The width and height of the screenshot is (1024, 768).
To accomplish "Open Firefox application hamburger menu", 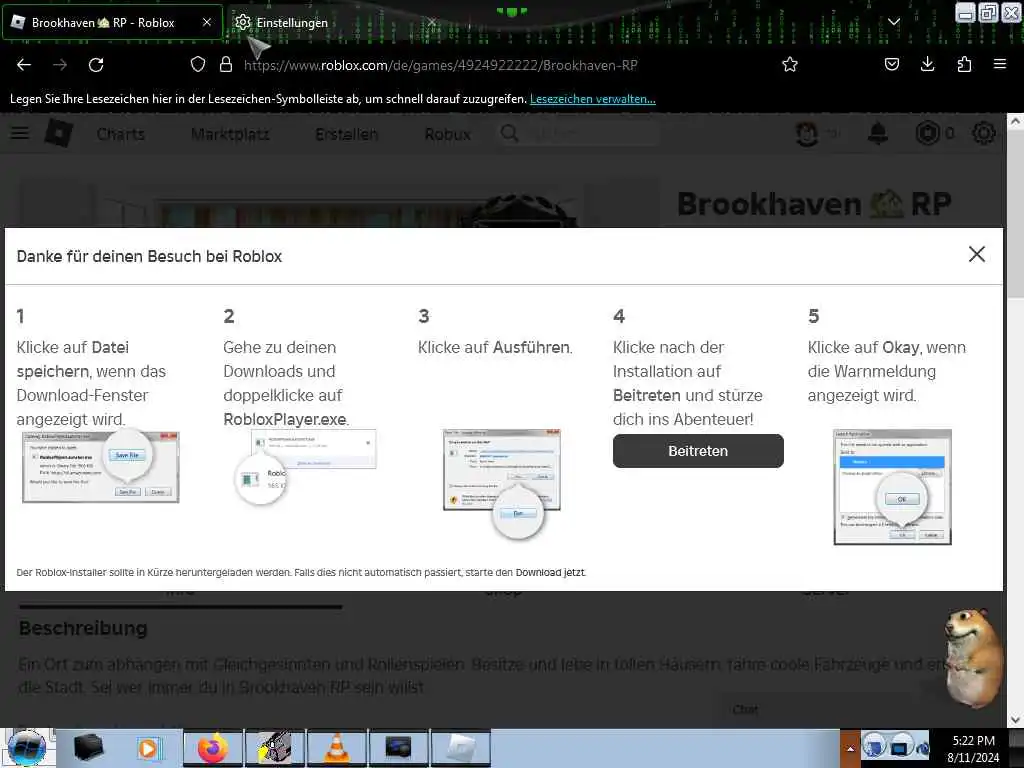I will [999, 64].
